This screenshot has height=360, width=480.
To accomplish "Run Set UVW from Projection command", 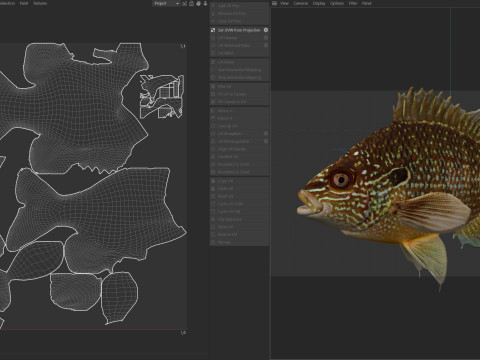I will coord(239,30).
